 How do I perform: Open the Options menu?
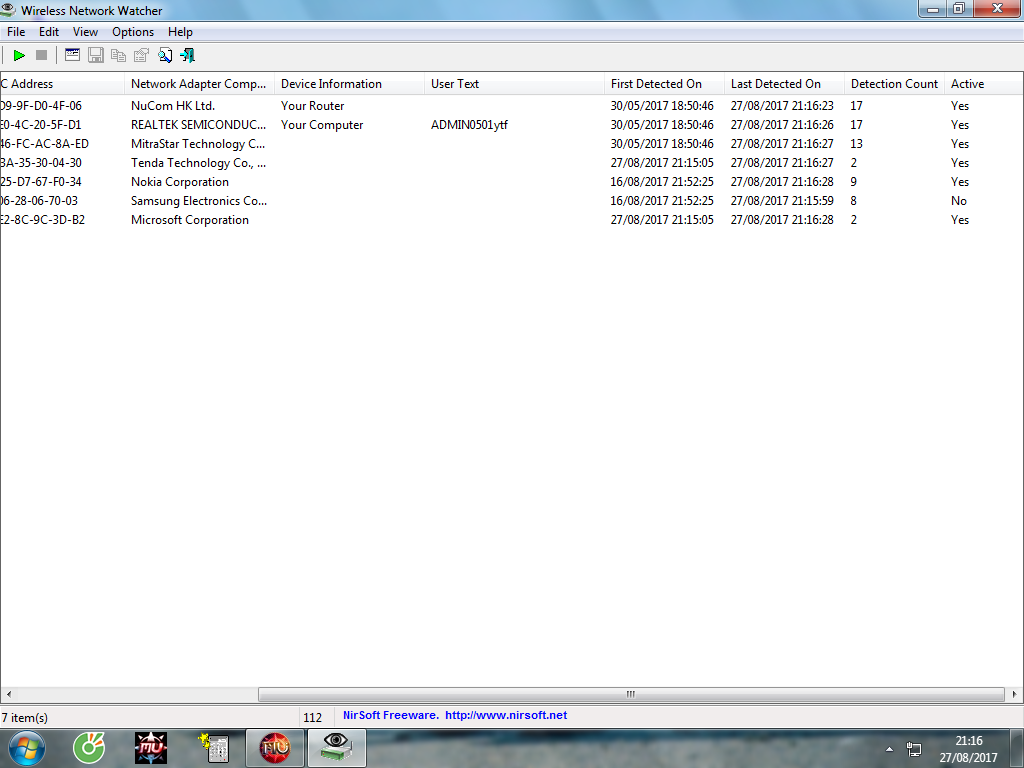tap(133, 32)
